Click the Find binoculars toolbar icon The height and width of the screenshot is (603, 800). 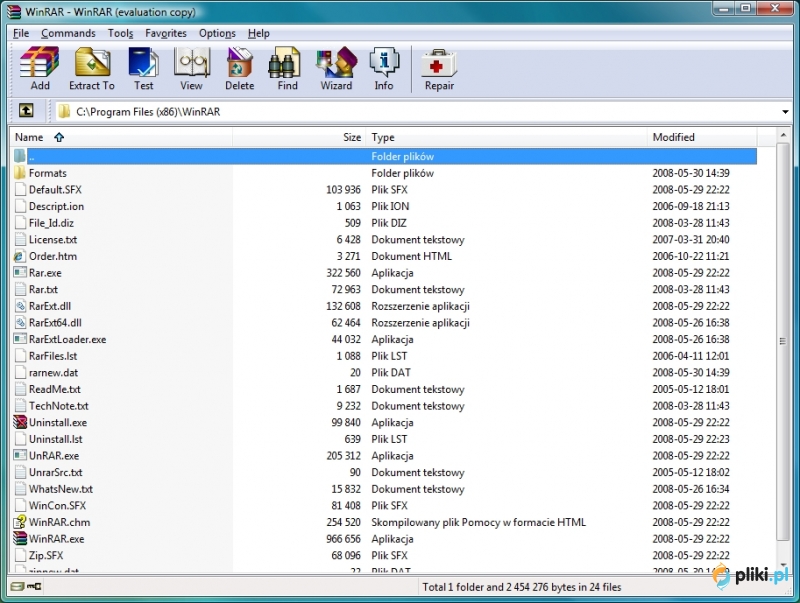tap(284, 62)
